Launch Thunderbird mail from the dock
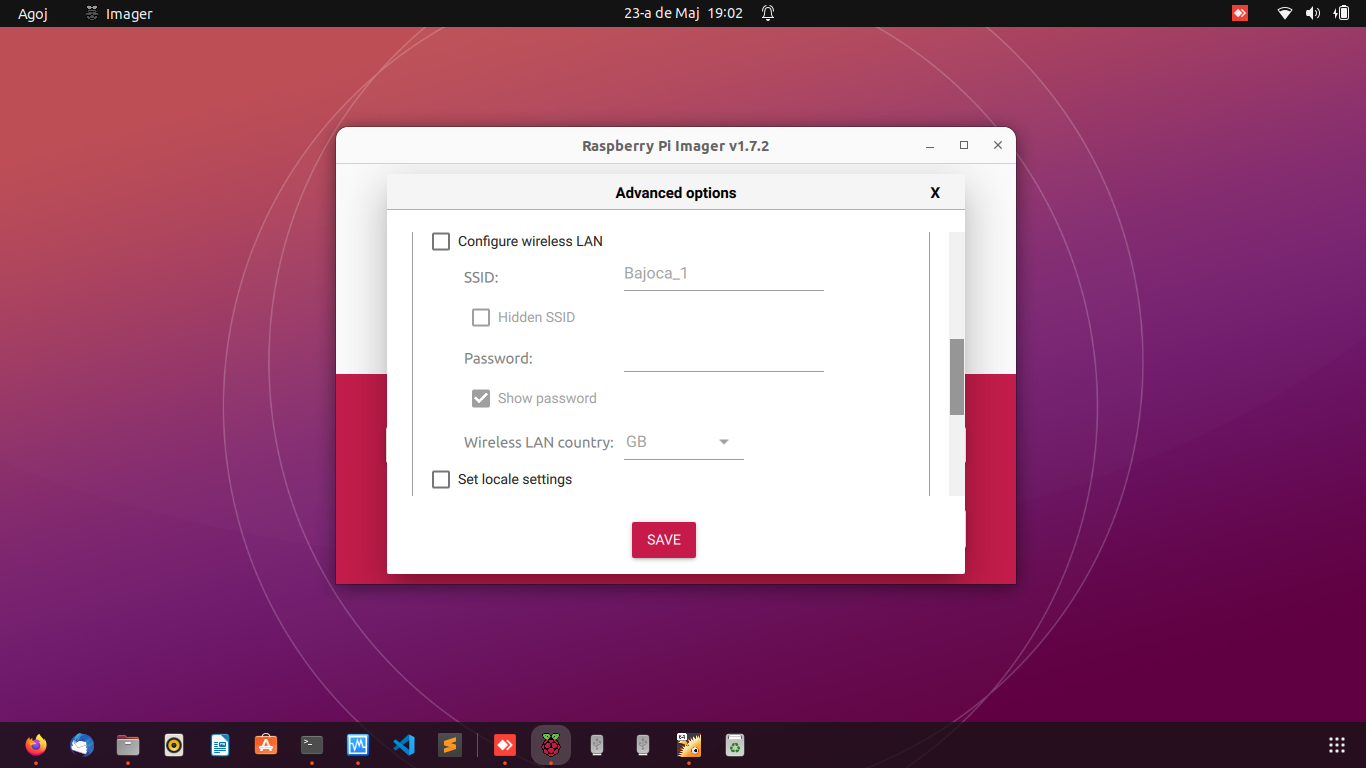Viewport: 1366px width, 768px height. 82,745
